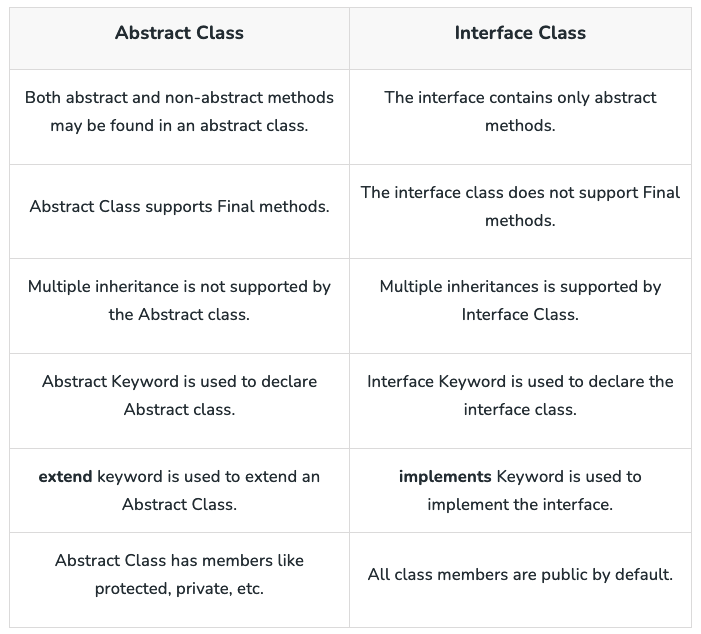
Task: Click the bold "extend" keyword
Action: click(65, 476)
